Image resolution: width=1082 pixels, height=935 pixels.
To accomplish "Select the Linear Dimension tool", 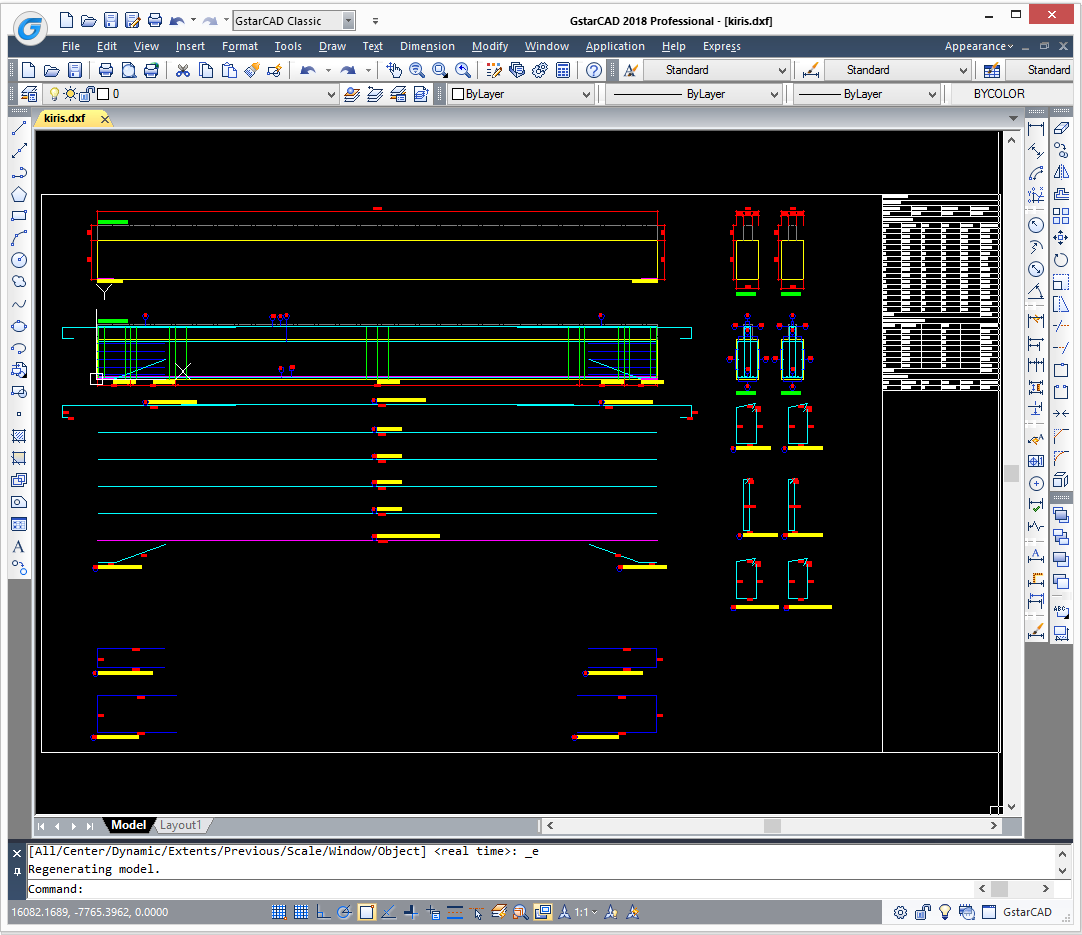I will pyautogui.click(x=1036, y=128).
